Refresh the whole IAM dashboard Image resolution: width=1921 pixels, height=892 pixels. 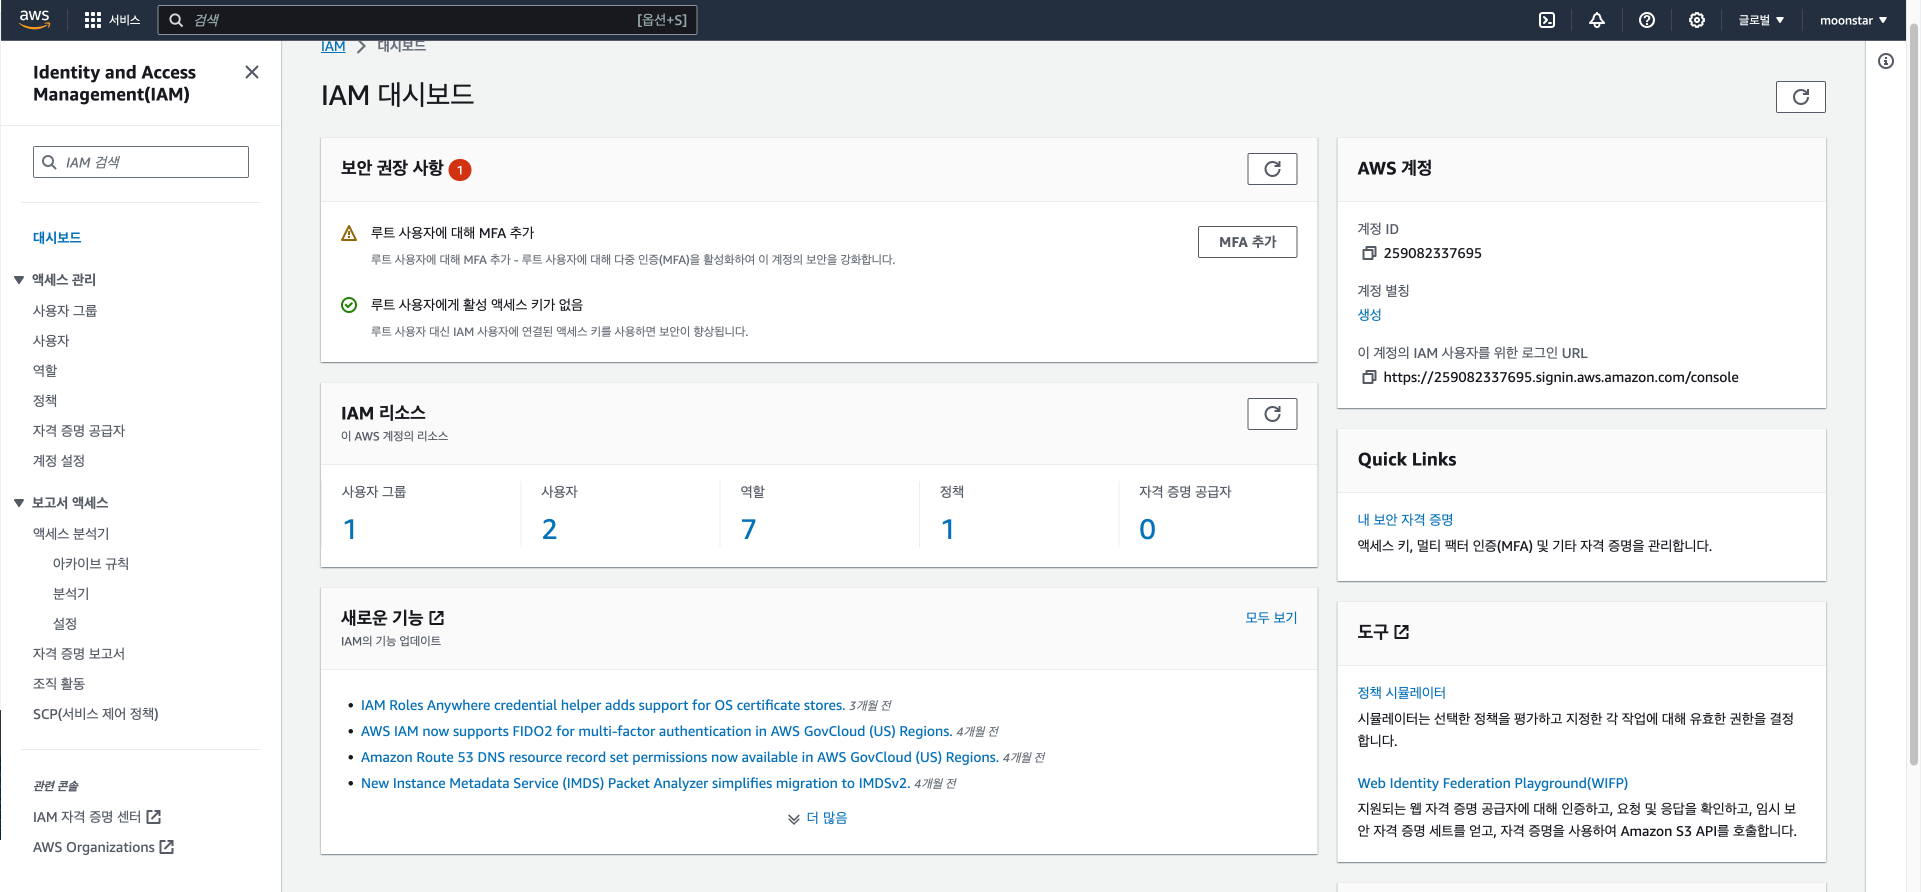point(1801,97)
